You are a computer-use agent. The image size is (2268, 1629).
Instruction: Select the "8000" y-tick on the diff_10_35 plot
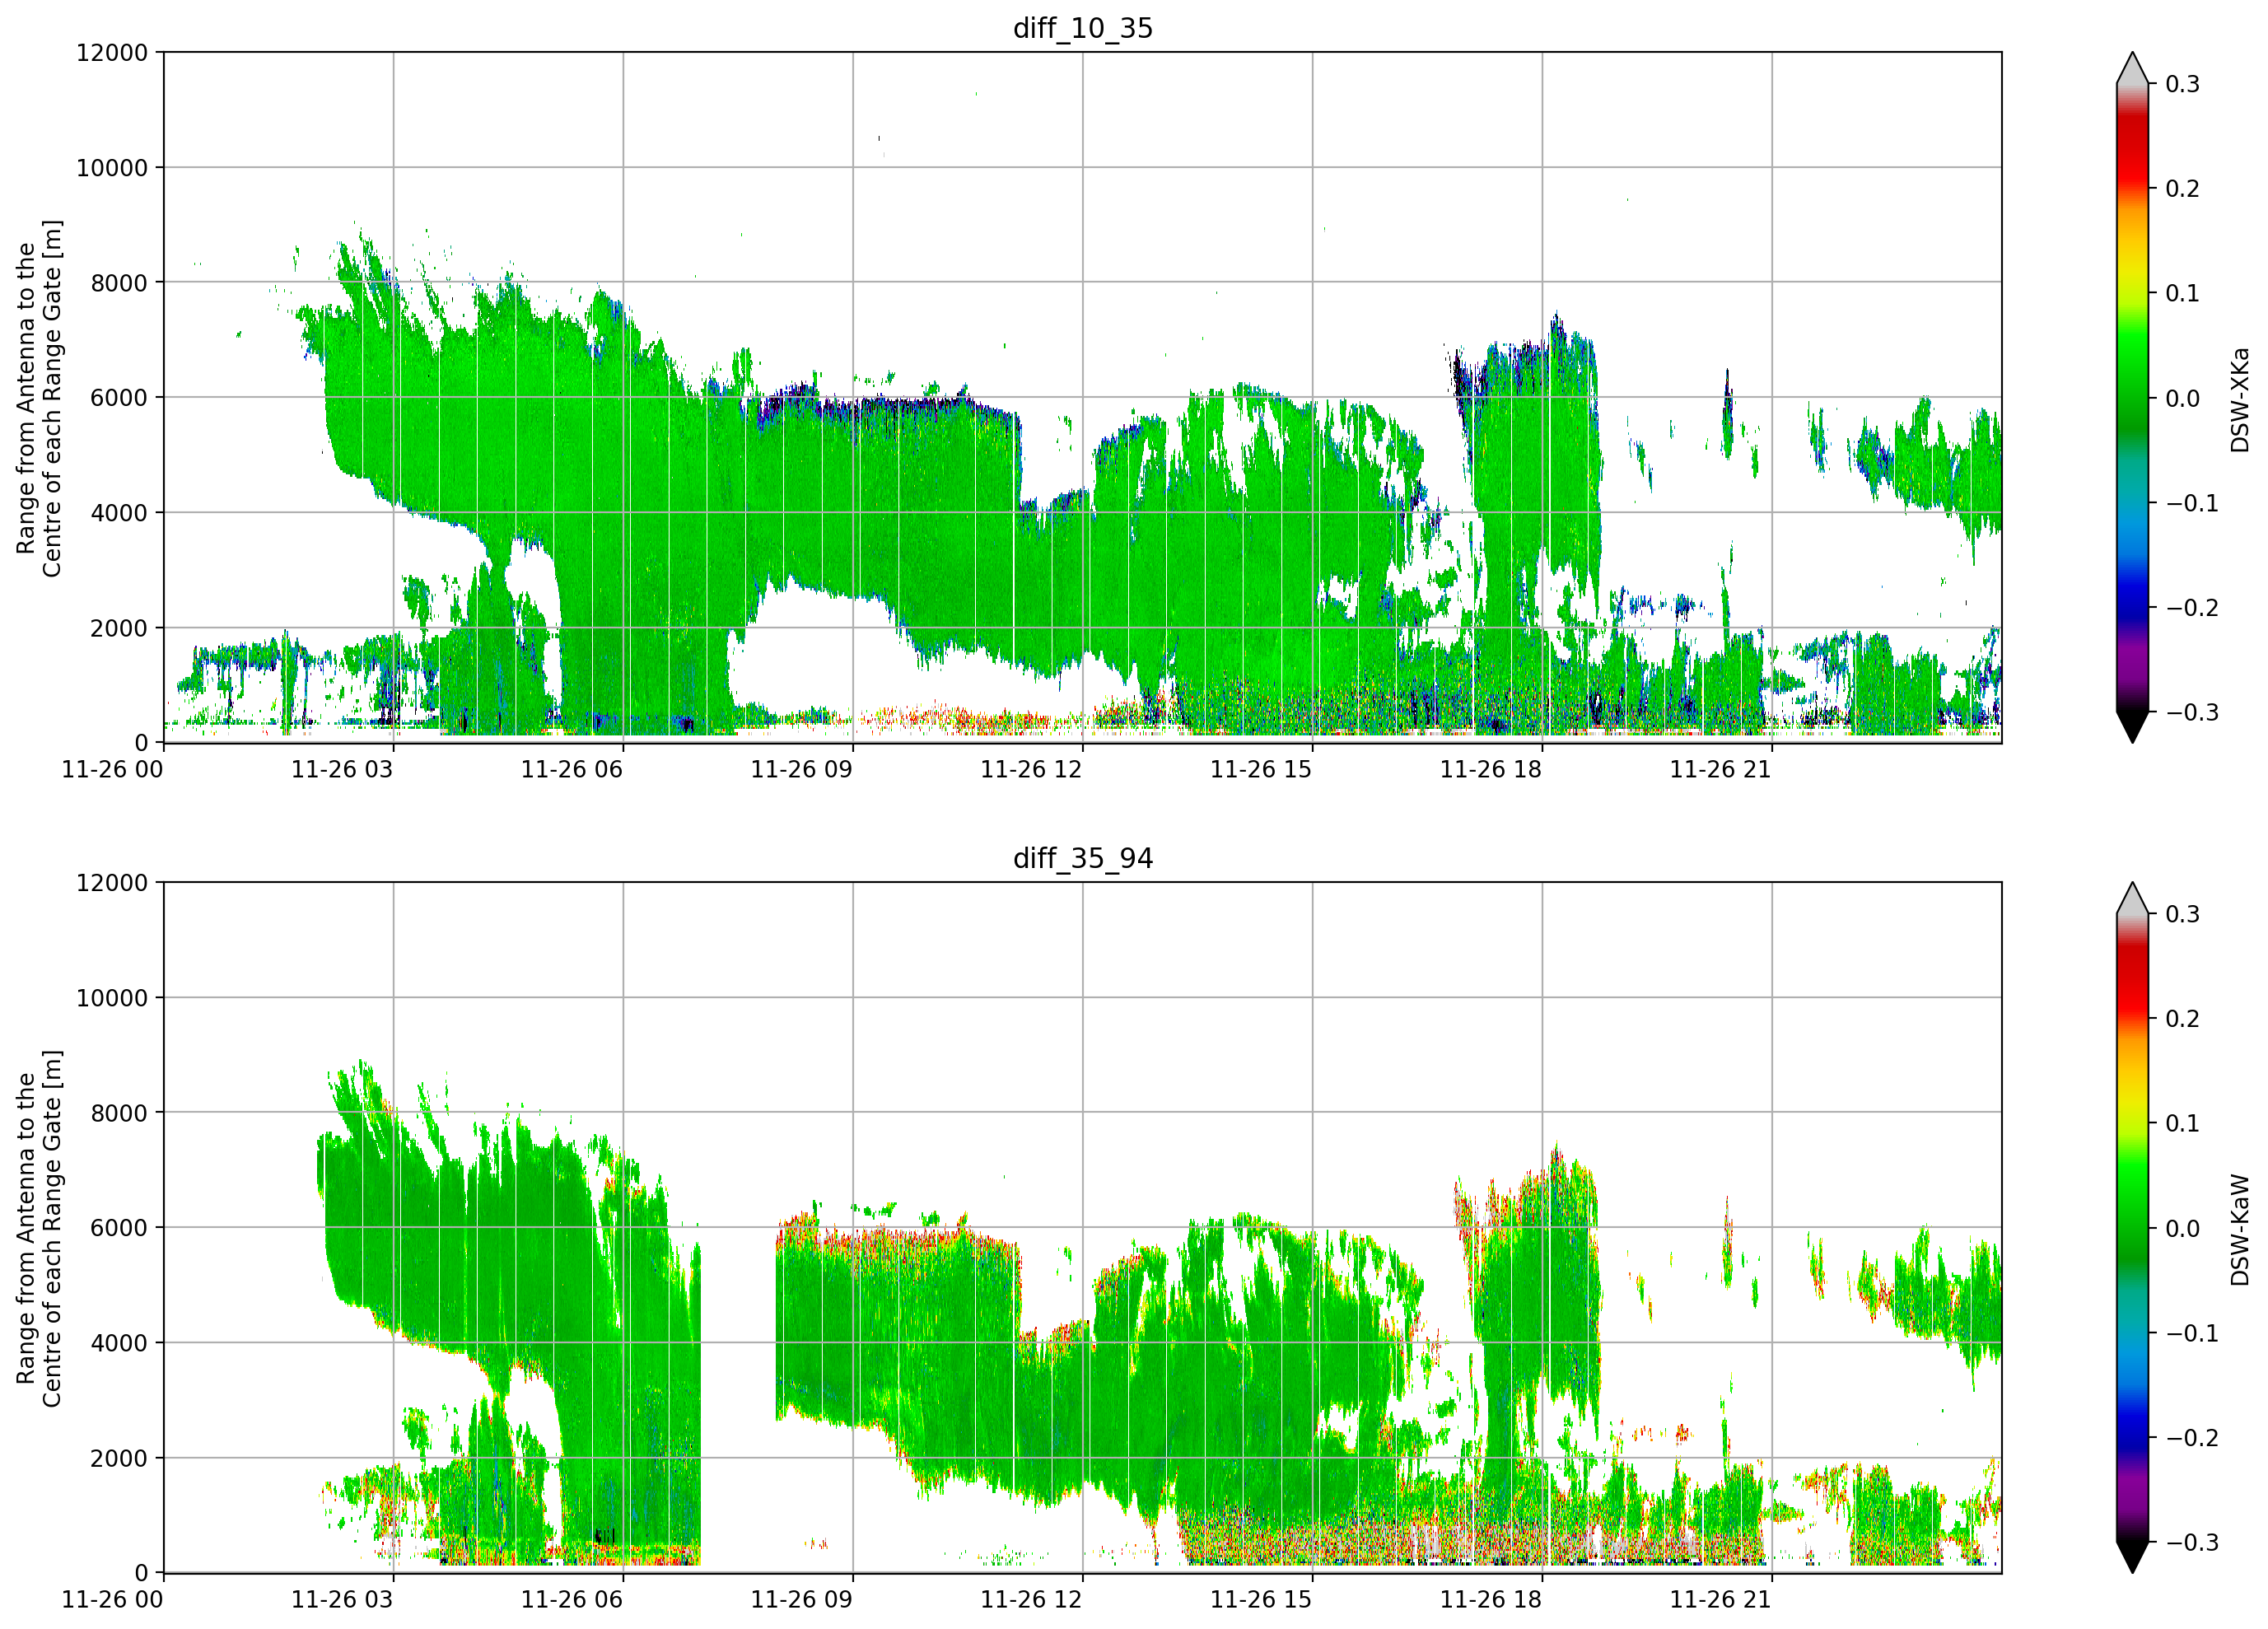[119, 283]
